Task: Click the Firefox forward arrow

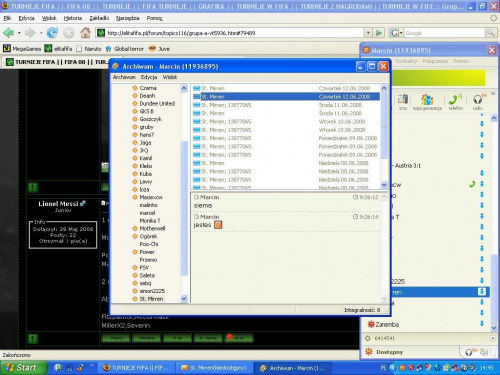Action: (x=30, y=33)
